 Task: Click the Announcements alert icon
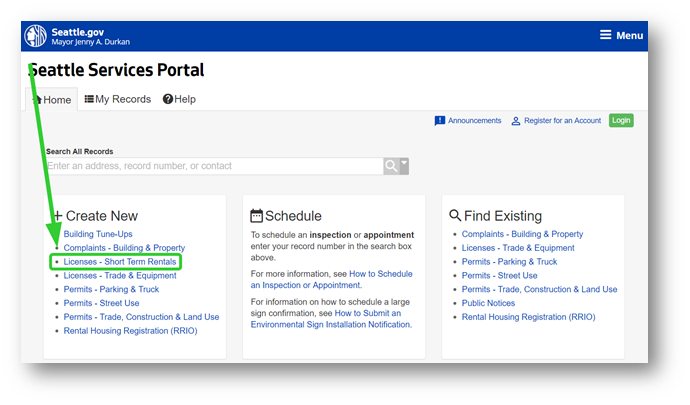pyautogui.click(x=440, y=121)
